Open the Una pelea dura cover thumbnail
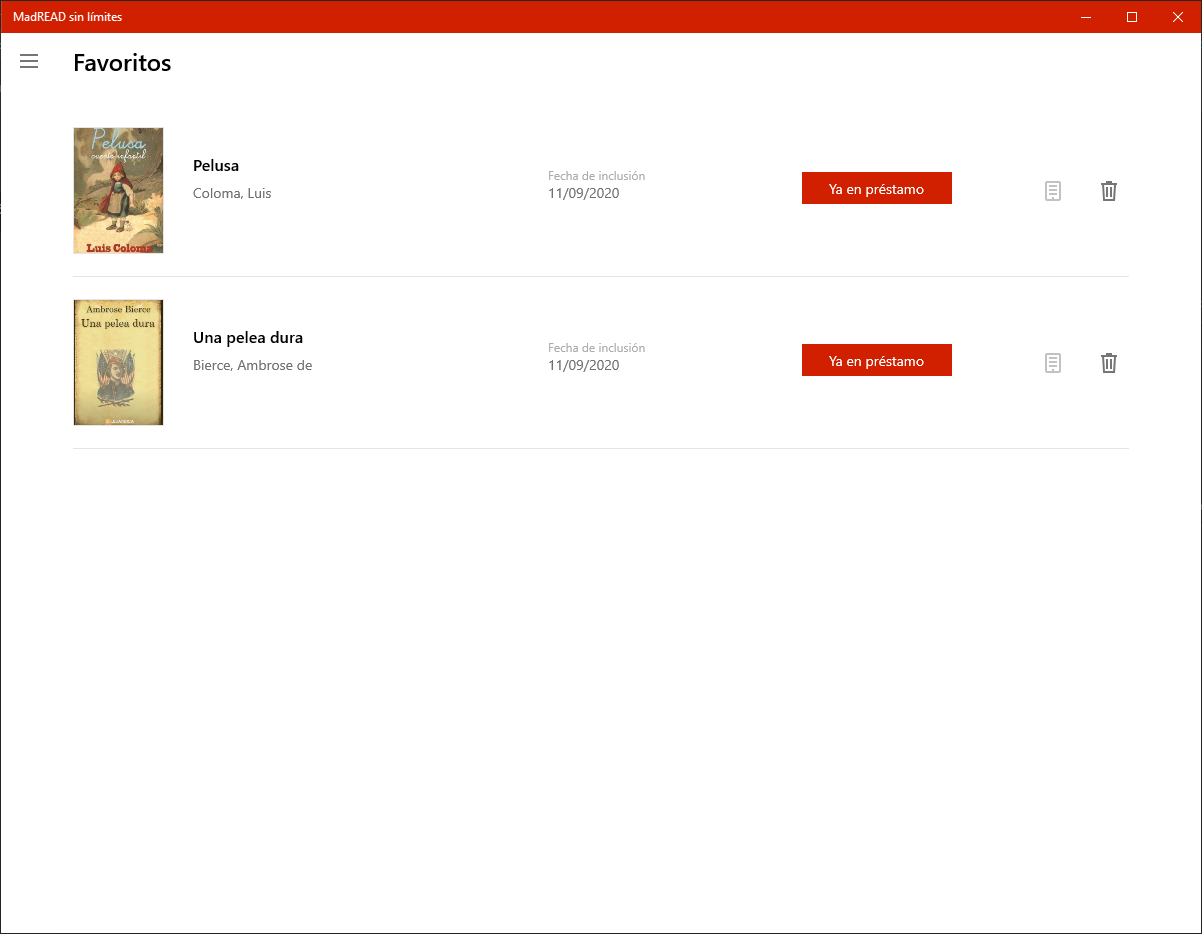 pyautogui.click(x=118, y=362)
